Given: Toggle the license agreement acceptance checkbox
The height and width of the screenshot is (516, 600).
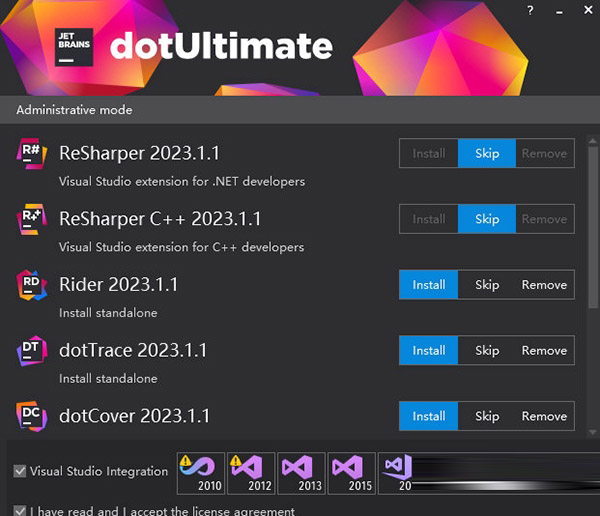Looking at the screenshot, I should (x=21, y=510).
